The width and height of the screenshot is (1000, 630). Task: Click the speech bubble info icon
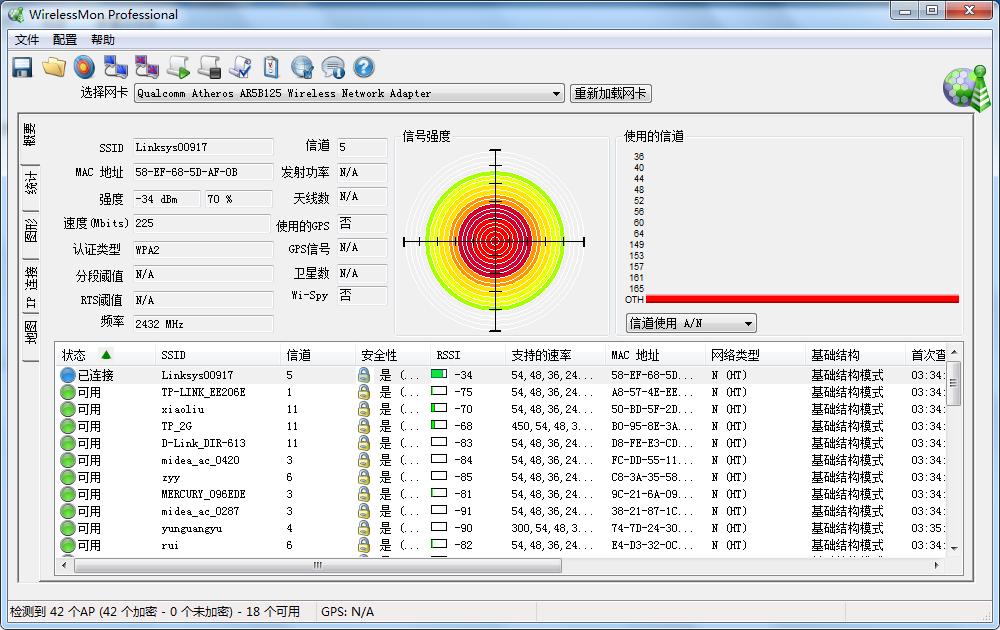333,67
